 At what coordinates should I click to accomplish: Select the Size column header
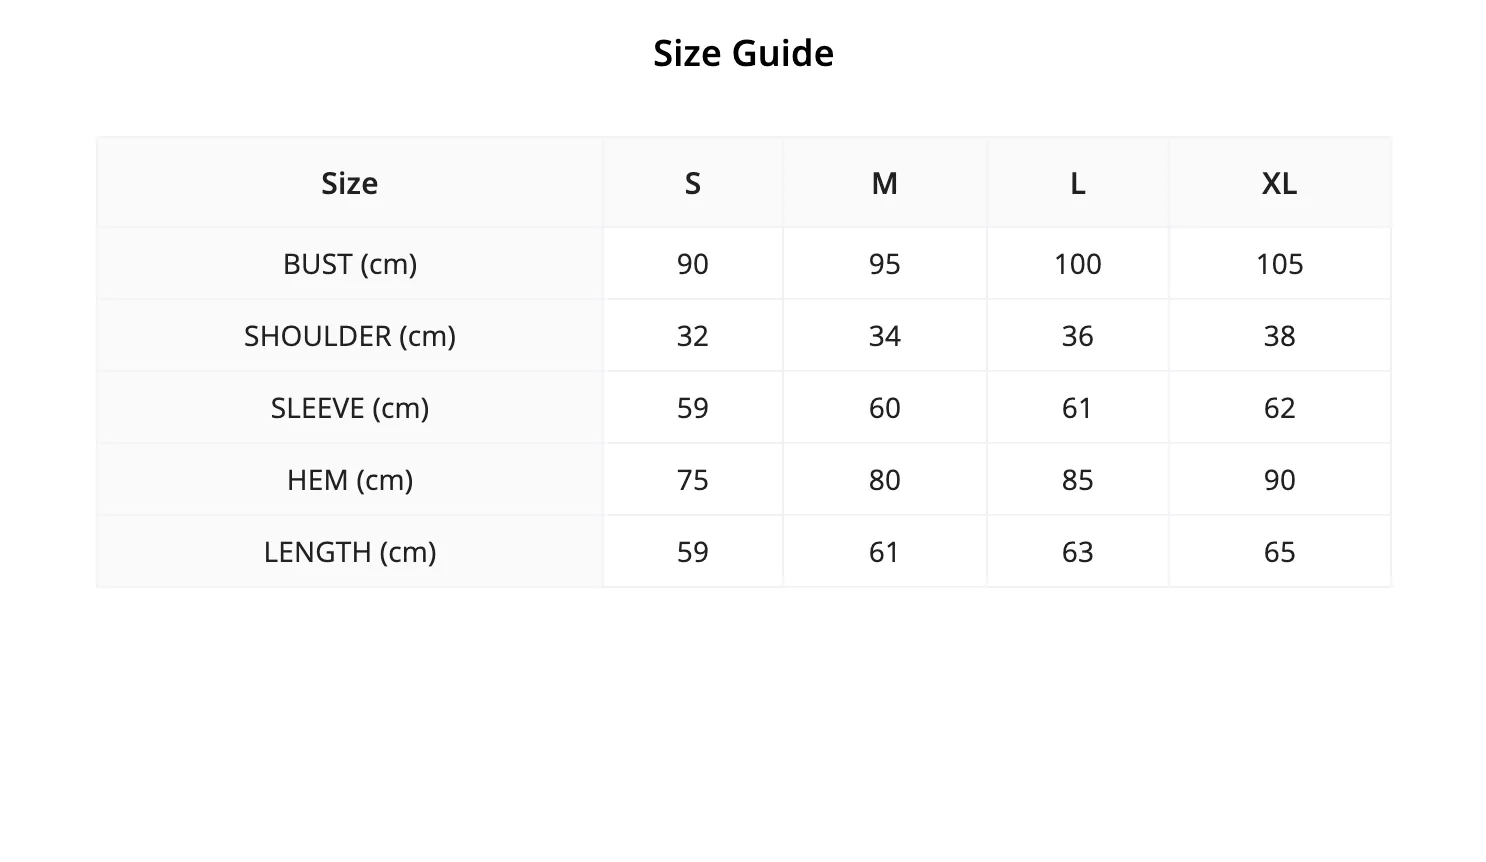click(350, 183)
